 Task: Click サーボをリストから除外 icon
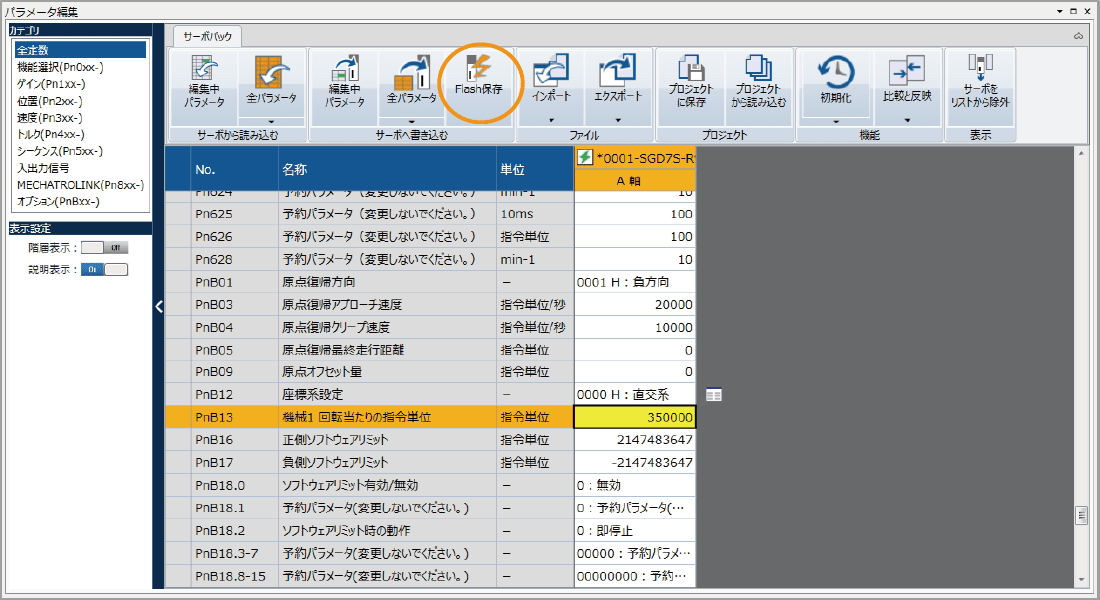tap(980, 80)
